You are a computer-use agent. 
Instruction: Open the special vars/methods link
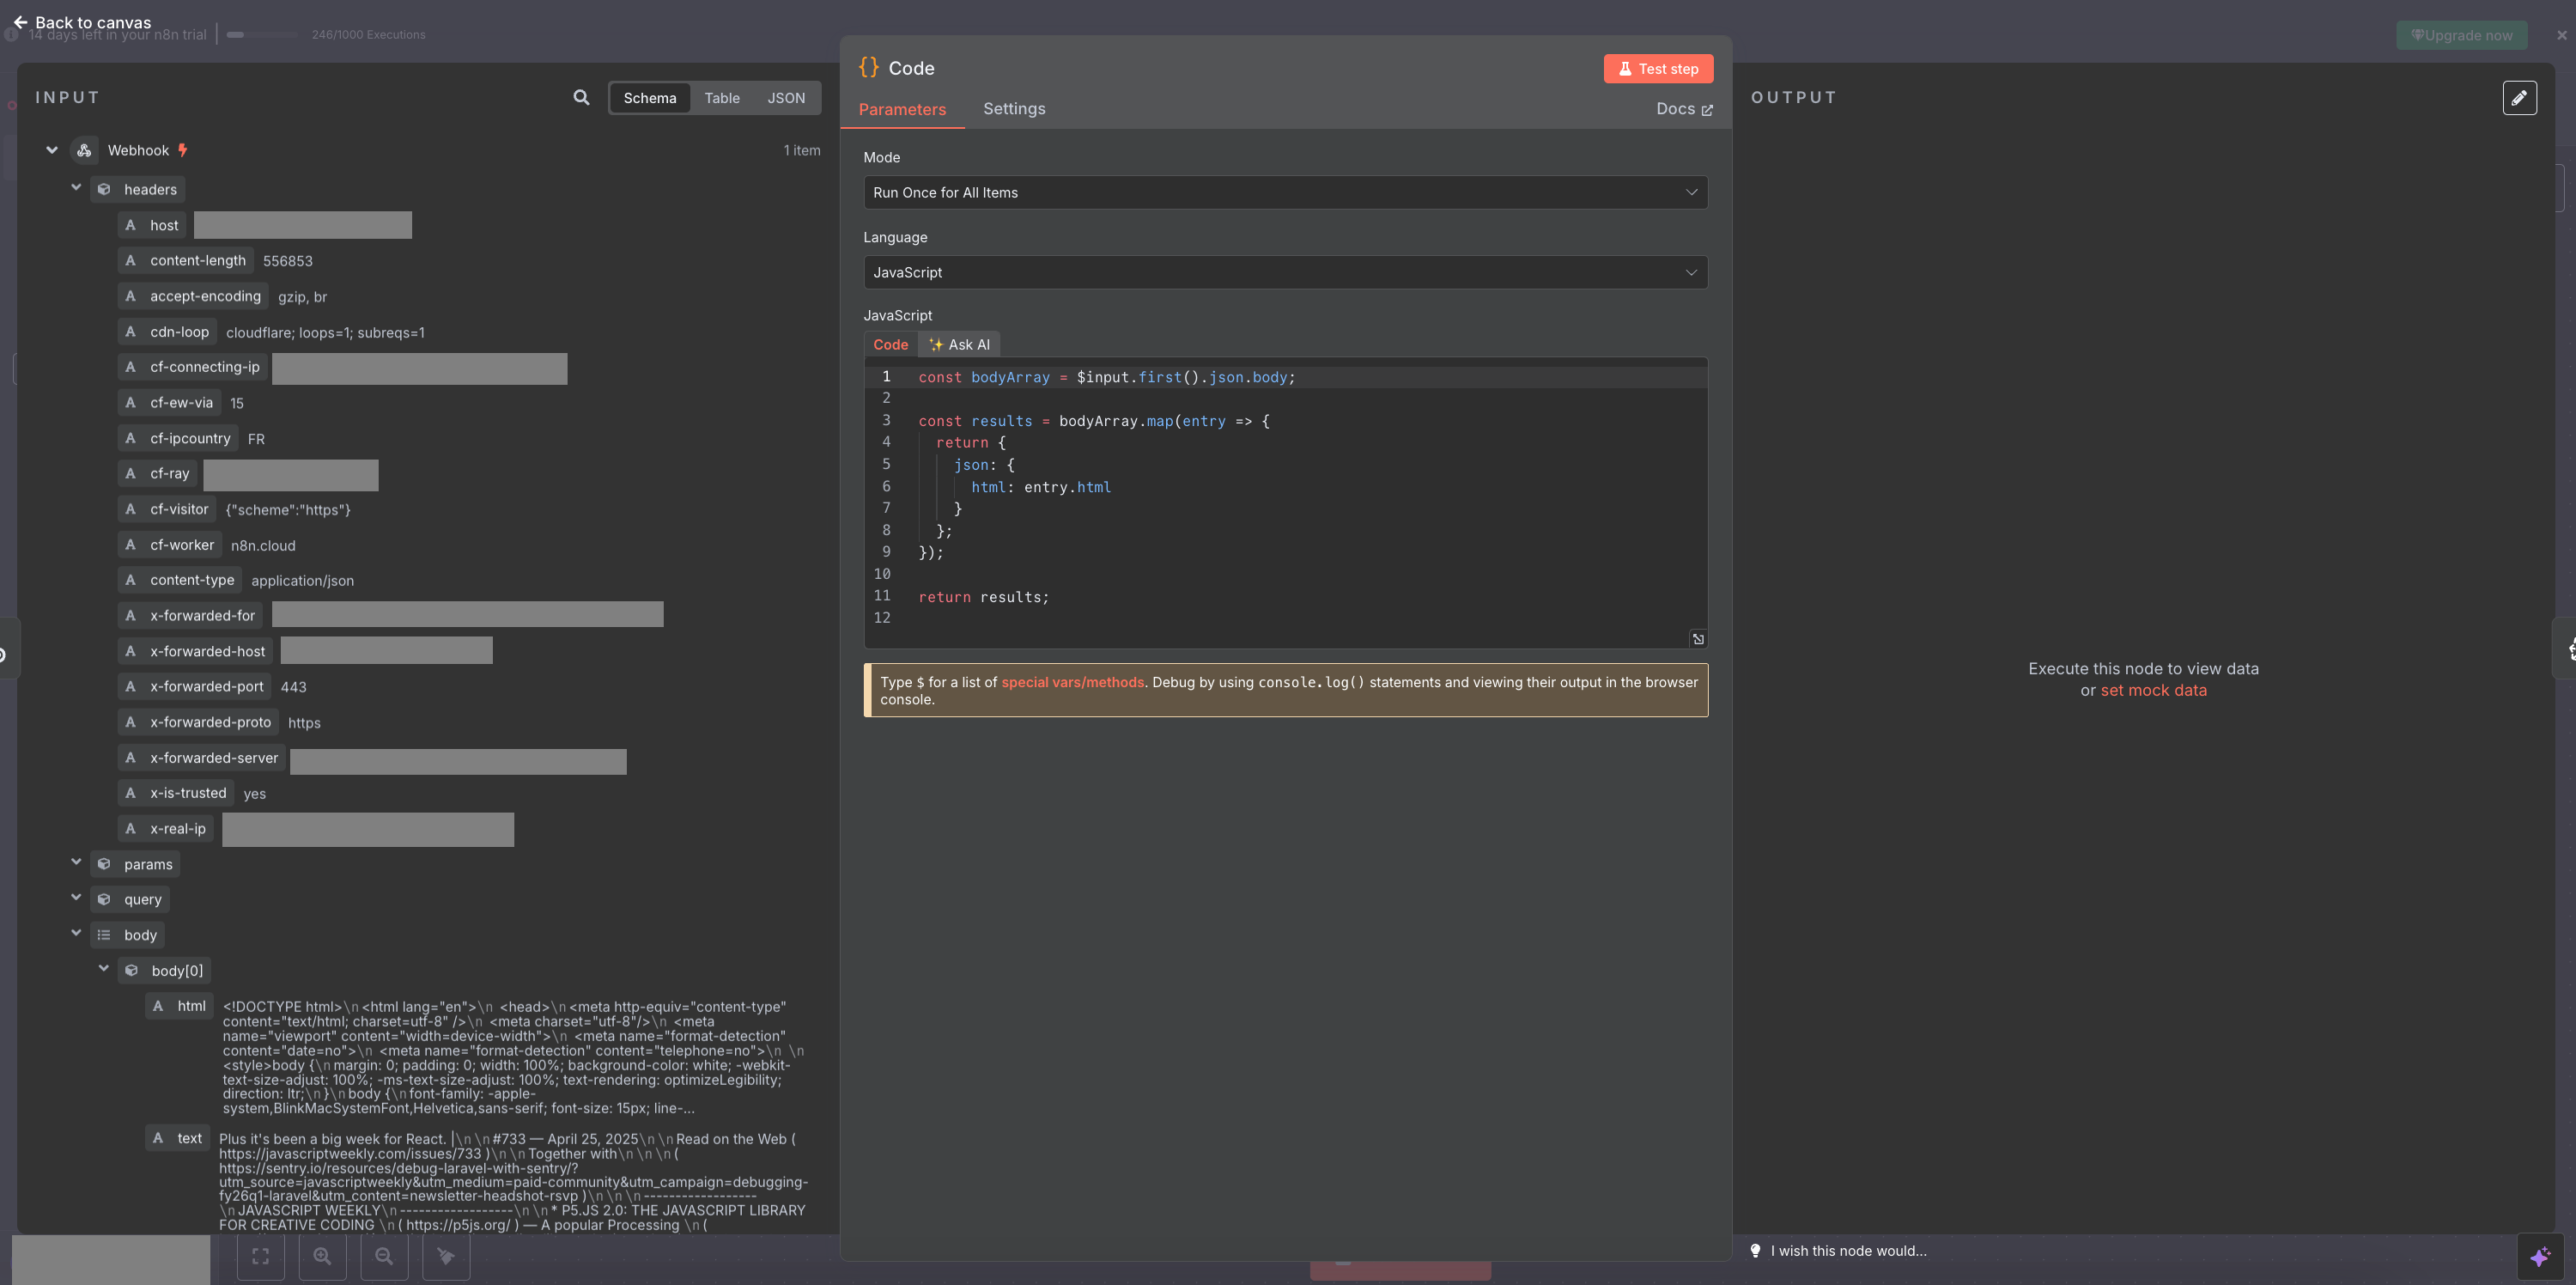click(x=1072, y=682)
